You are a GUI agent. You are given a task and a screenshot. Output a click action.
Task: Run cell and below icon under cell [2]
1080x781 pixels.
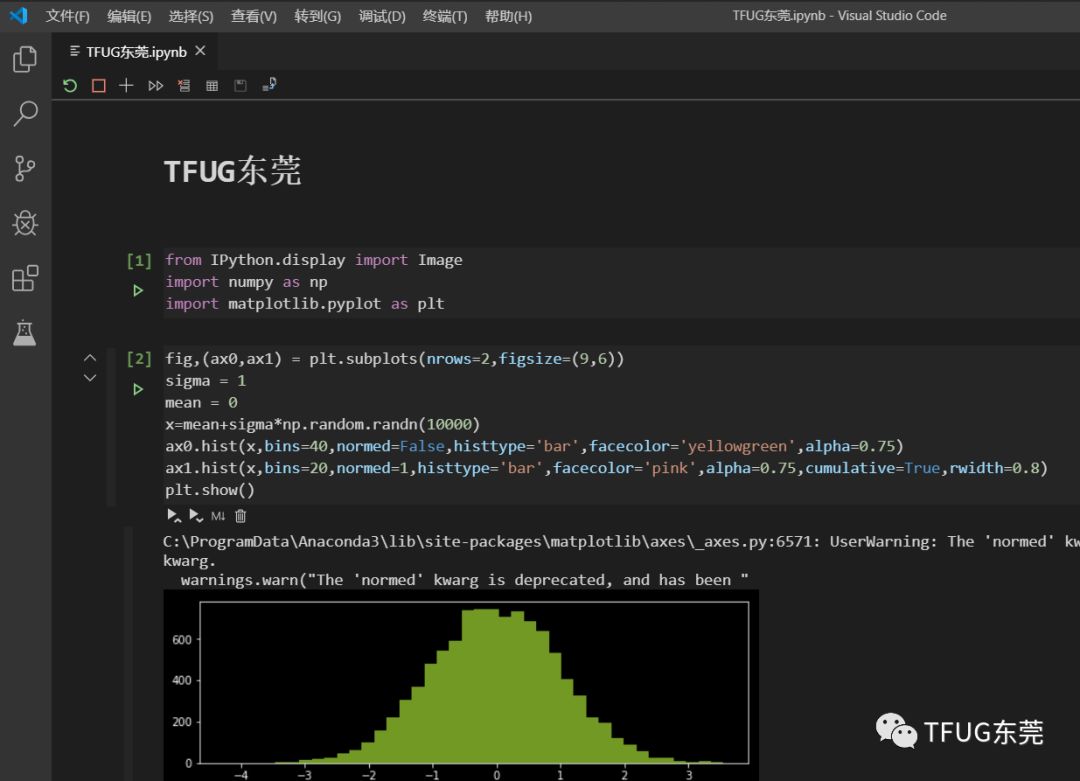click(196, 515)
